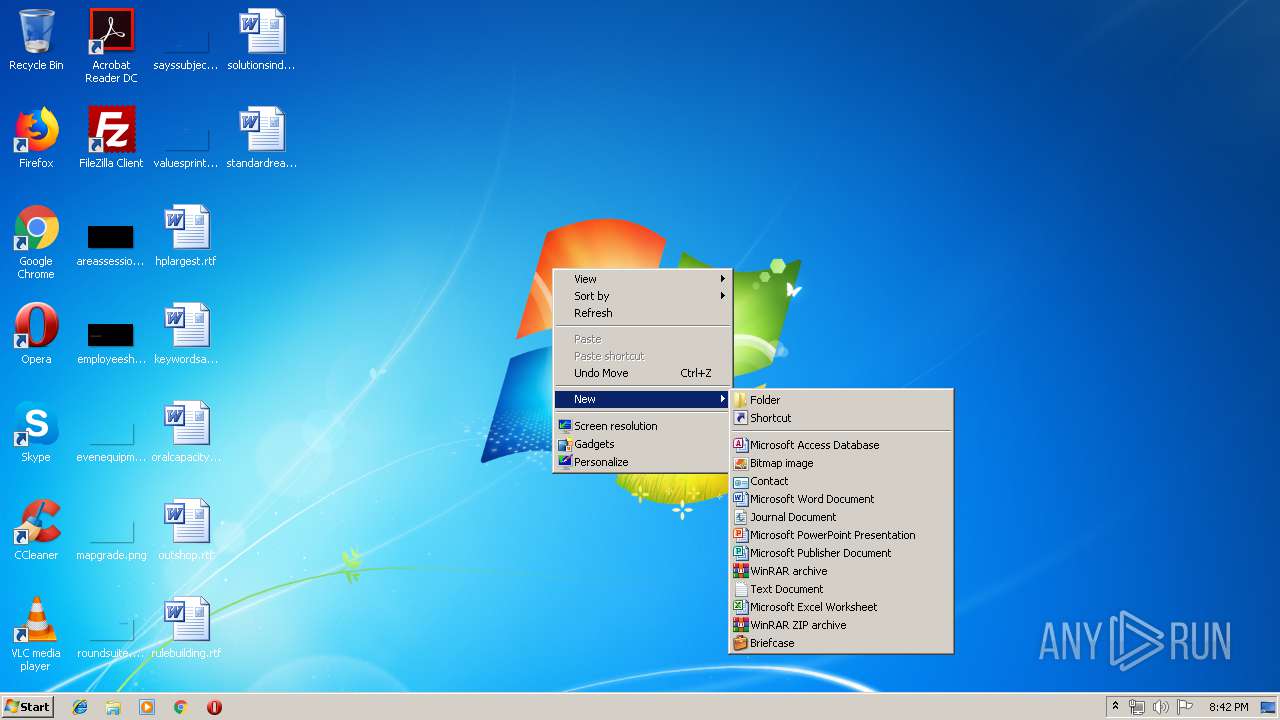Viewport: 1280px width, 720px height.
Task: Expand the View submenu
Action: 642,279
